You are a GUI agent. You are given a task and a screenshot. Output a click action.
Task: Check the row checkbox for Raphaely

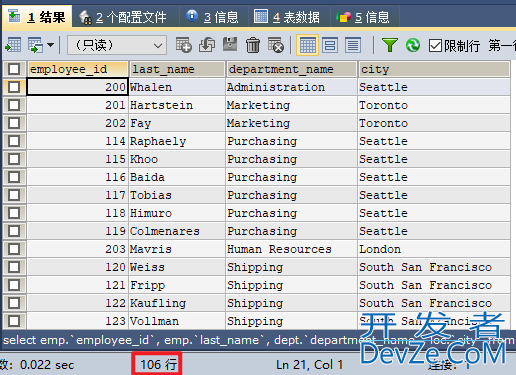pyautogui.click(x=14, y=141)
